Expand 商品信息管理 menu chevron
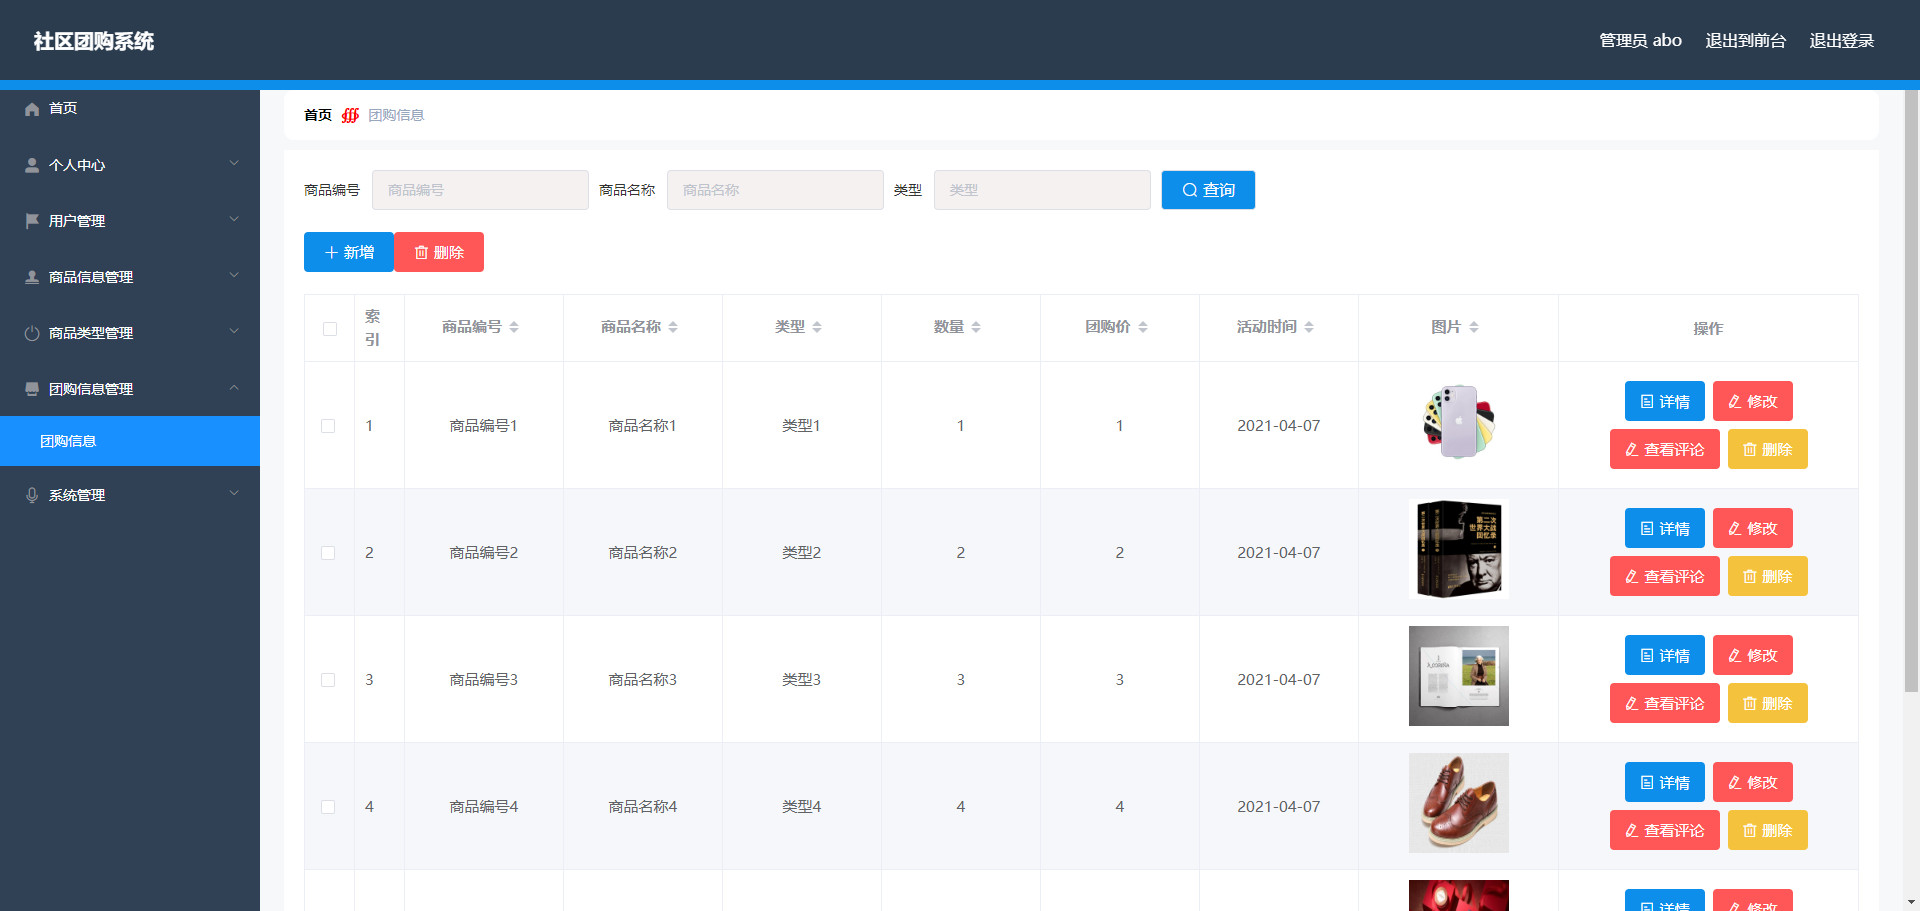Screen dimensions: 1920x911 234,275
